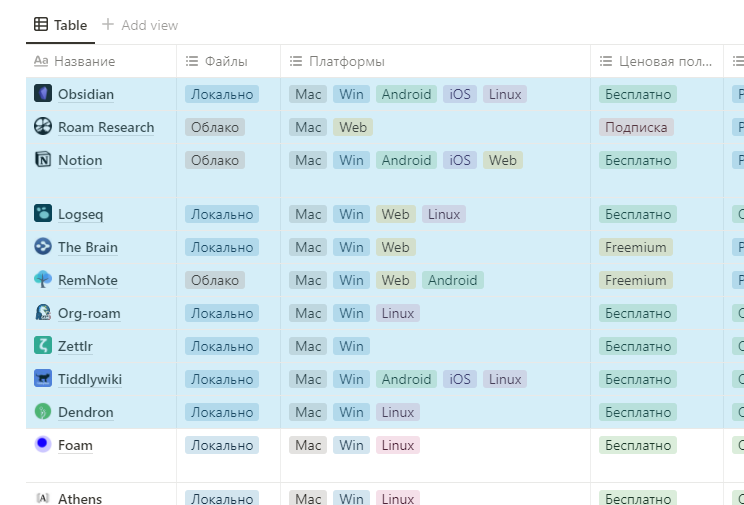Open the Tiddlywiki page
This screenshot has height=505, width=744.
point(90,379)
